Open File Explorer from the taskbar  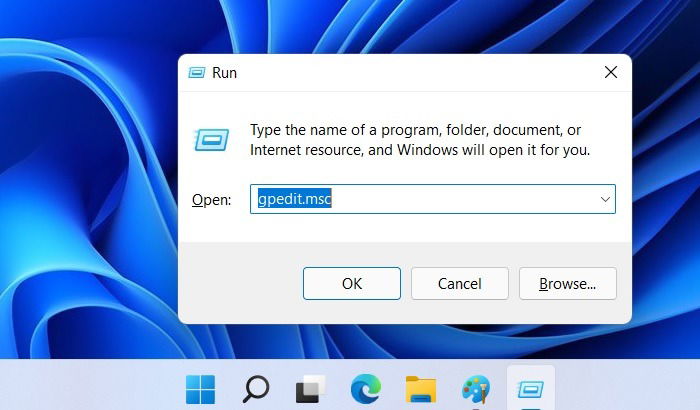421,389
